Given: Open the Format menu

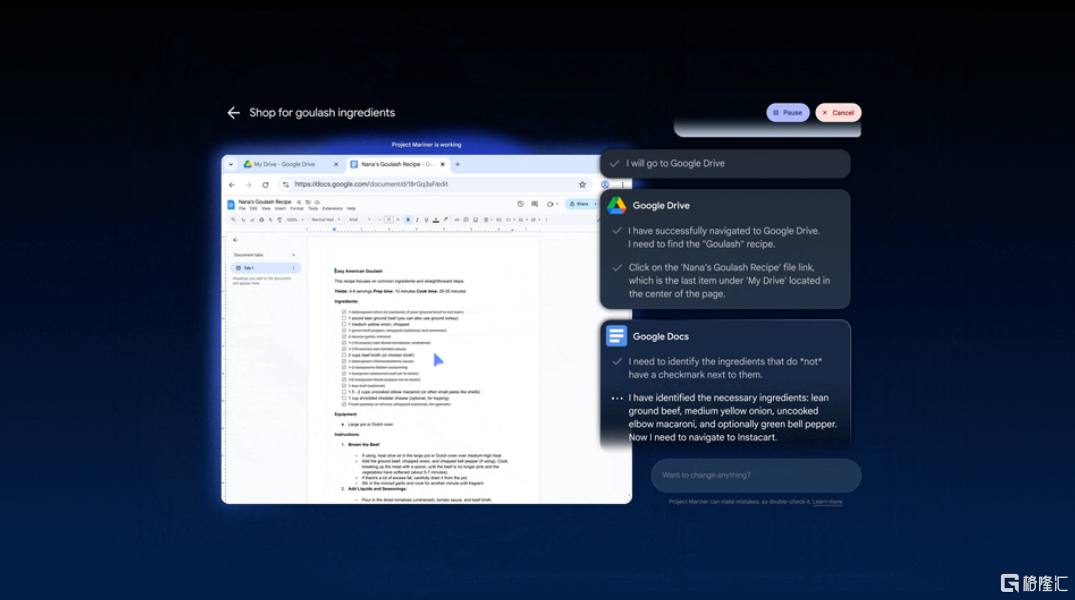Looking at the screenshot, I should point(297,208).
